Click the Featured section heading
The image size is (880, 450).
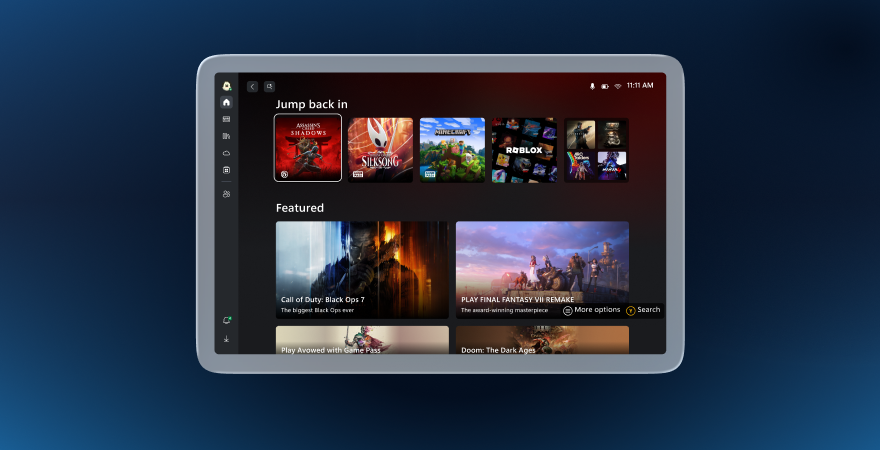pyautogui.click(x=300, y=208)
